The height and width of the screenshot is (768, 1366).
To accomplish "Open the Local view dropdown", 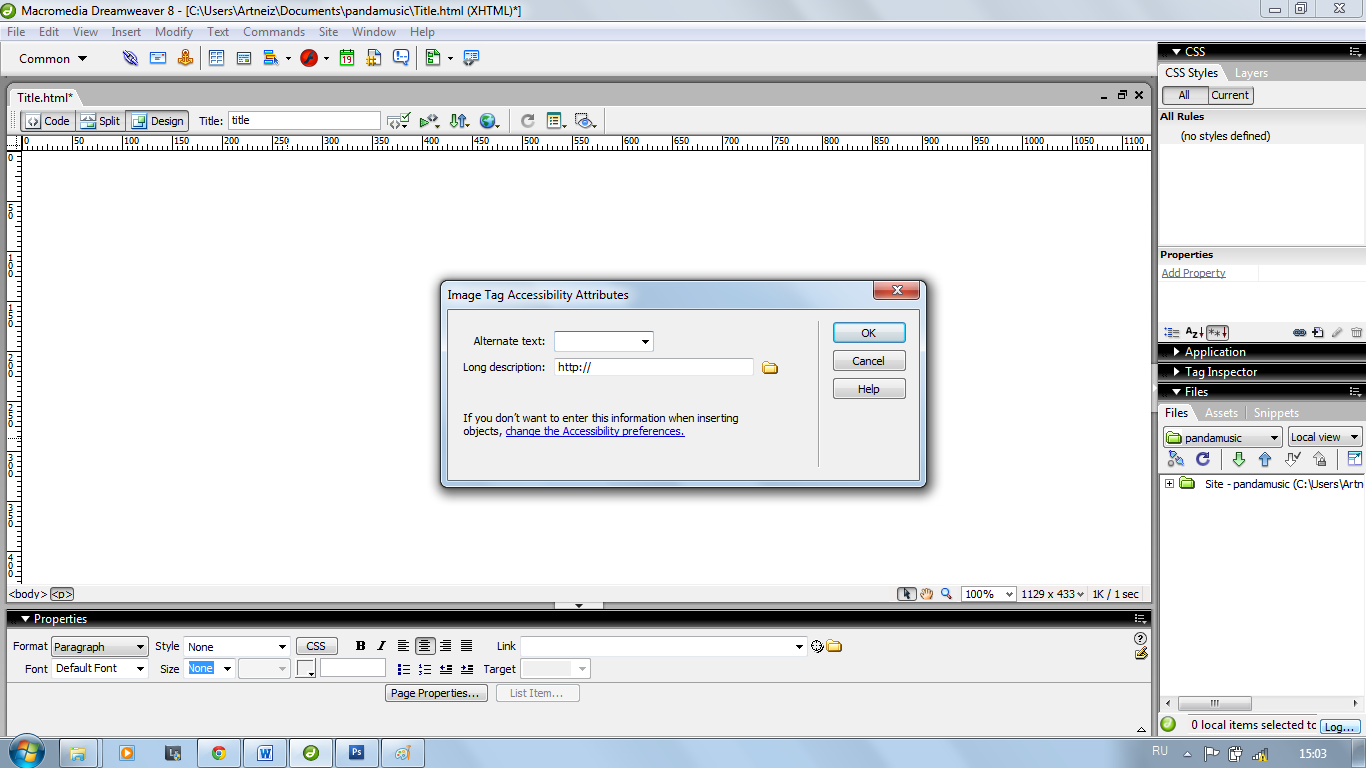I will (x=1325, y=437).
